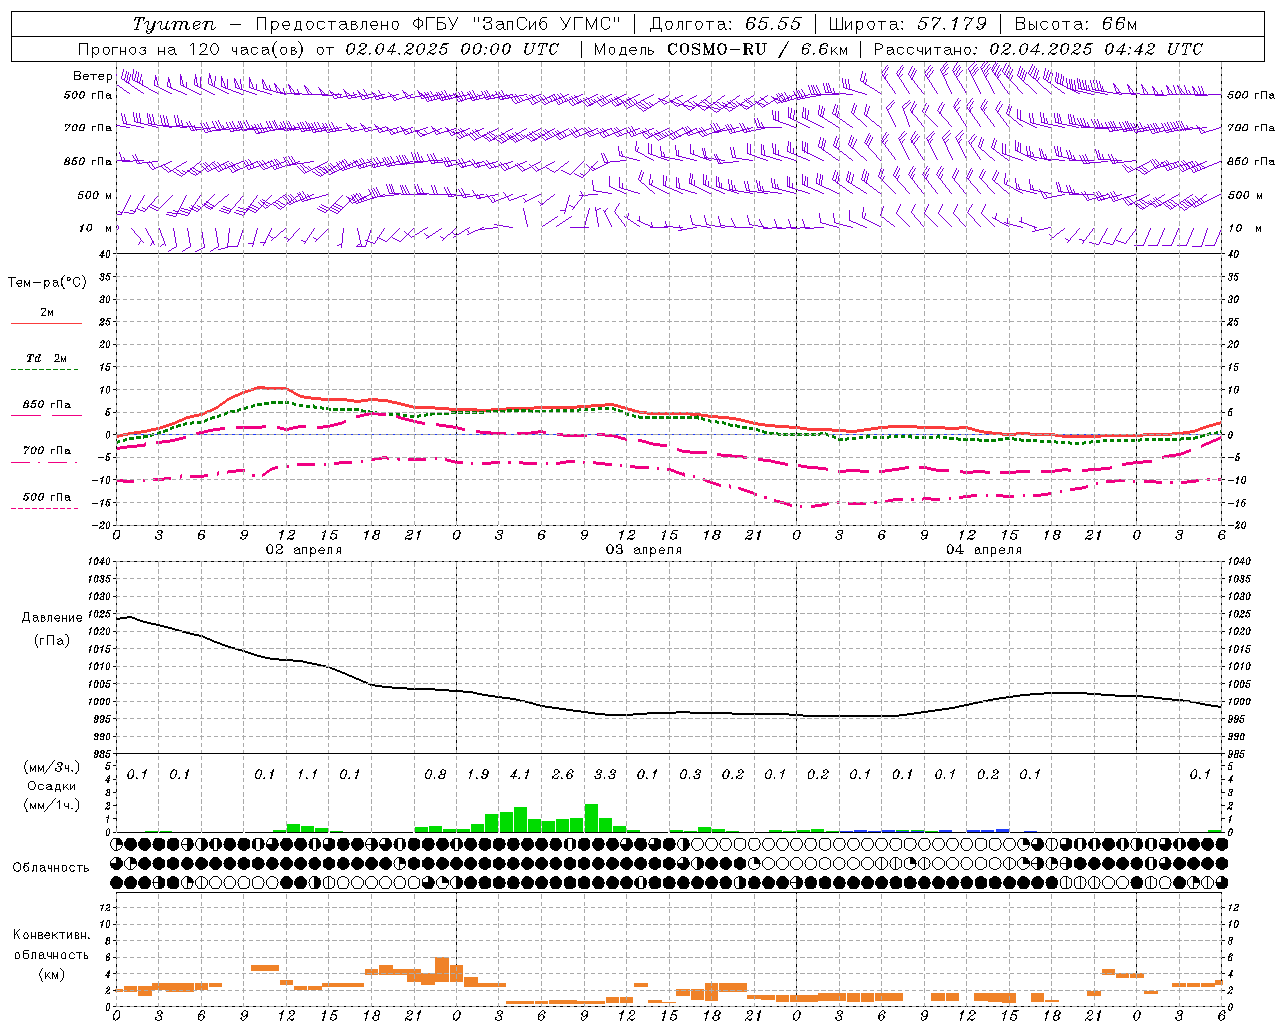
Task: Click the 'Осадки' precipitation label
Action: tap(51, 786)
